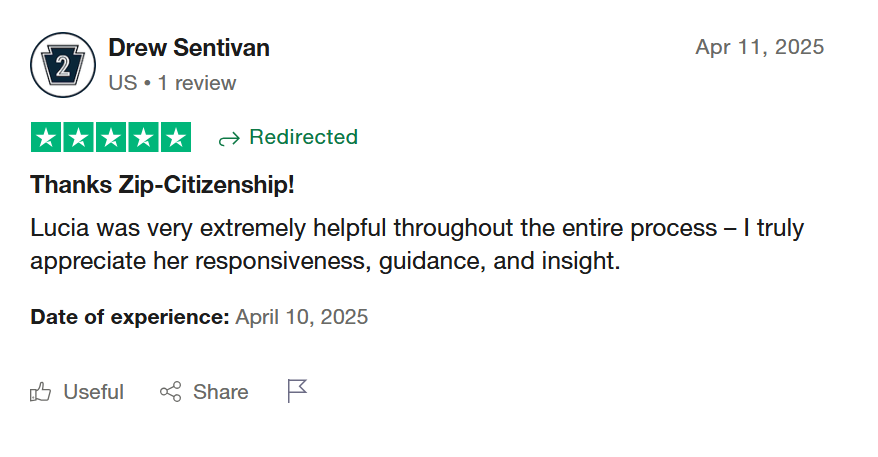Image resolution: width=878 pixels, height=457 pixels.
Task: Open the Drew Sentivan profile name
Action: click(189, 48)
